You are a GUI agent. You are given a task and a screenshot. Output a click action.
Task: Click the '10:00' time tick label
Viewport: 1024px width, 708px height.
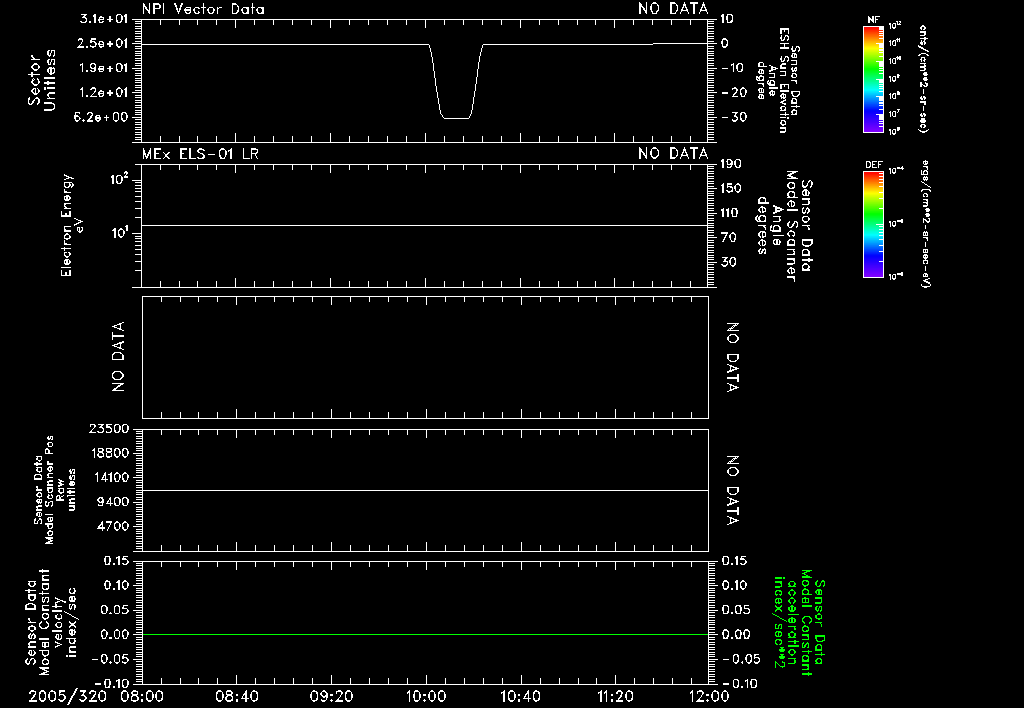[425, 696]
